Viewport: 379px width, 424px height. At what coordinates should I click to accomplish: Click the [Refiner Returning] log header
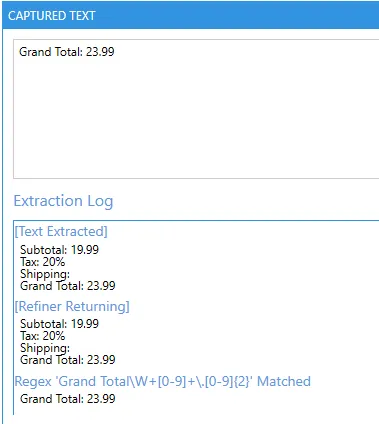[x=72, y=306]
